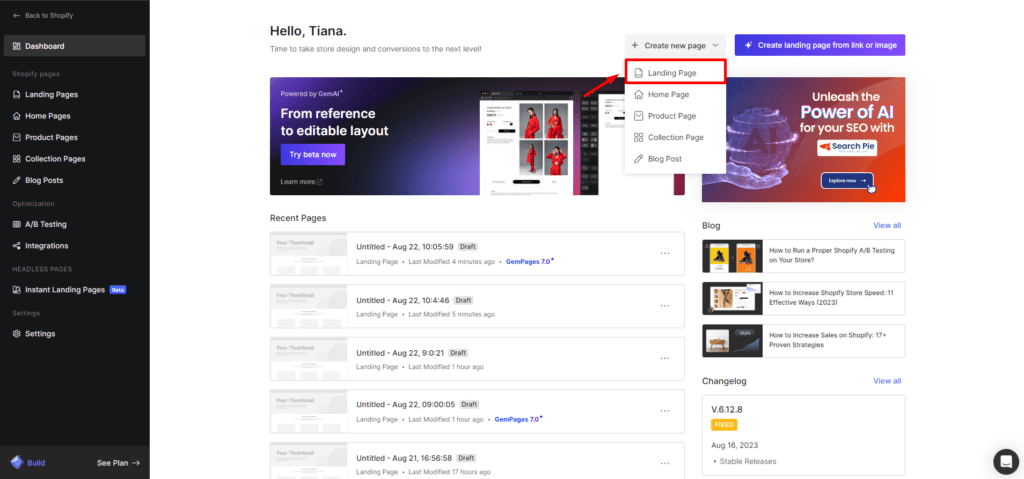The width and height of the screenshot is (1024, 479).
Task: Select Home Page from the dropdown menu
Action: click(675, 94)
